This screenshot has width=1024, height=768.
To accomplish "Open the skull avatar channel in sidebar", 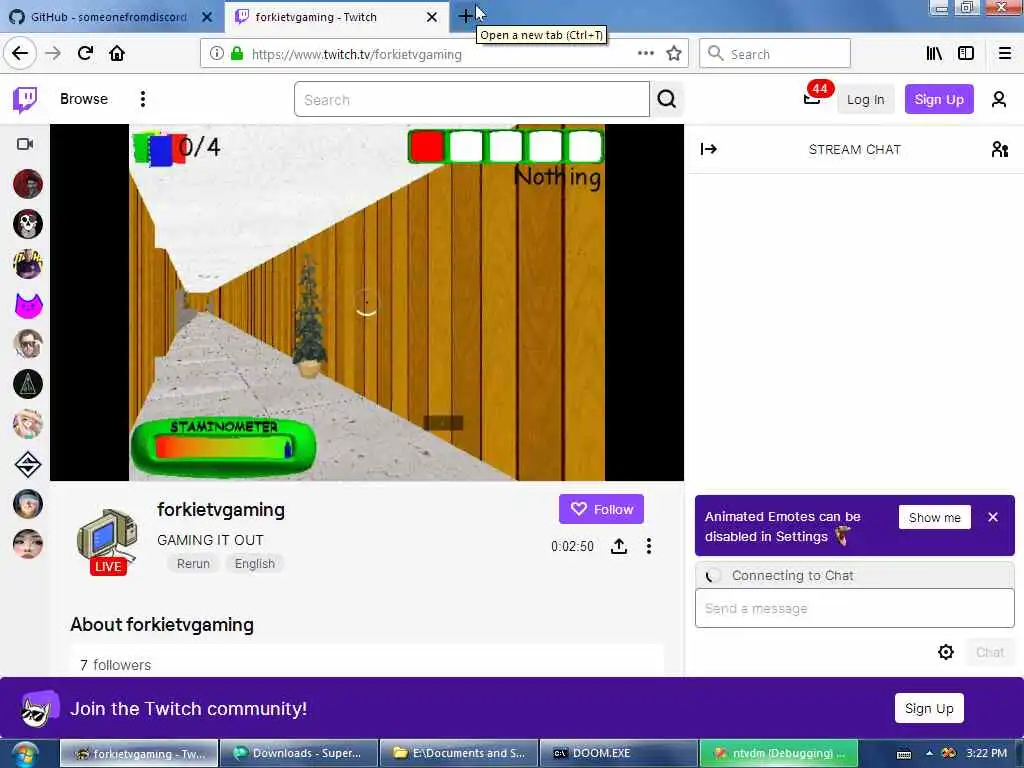I will tap(27, 224).
